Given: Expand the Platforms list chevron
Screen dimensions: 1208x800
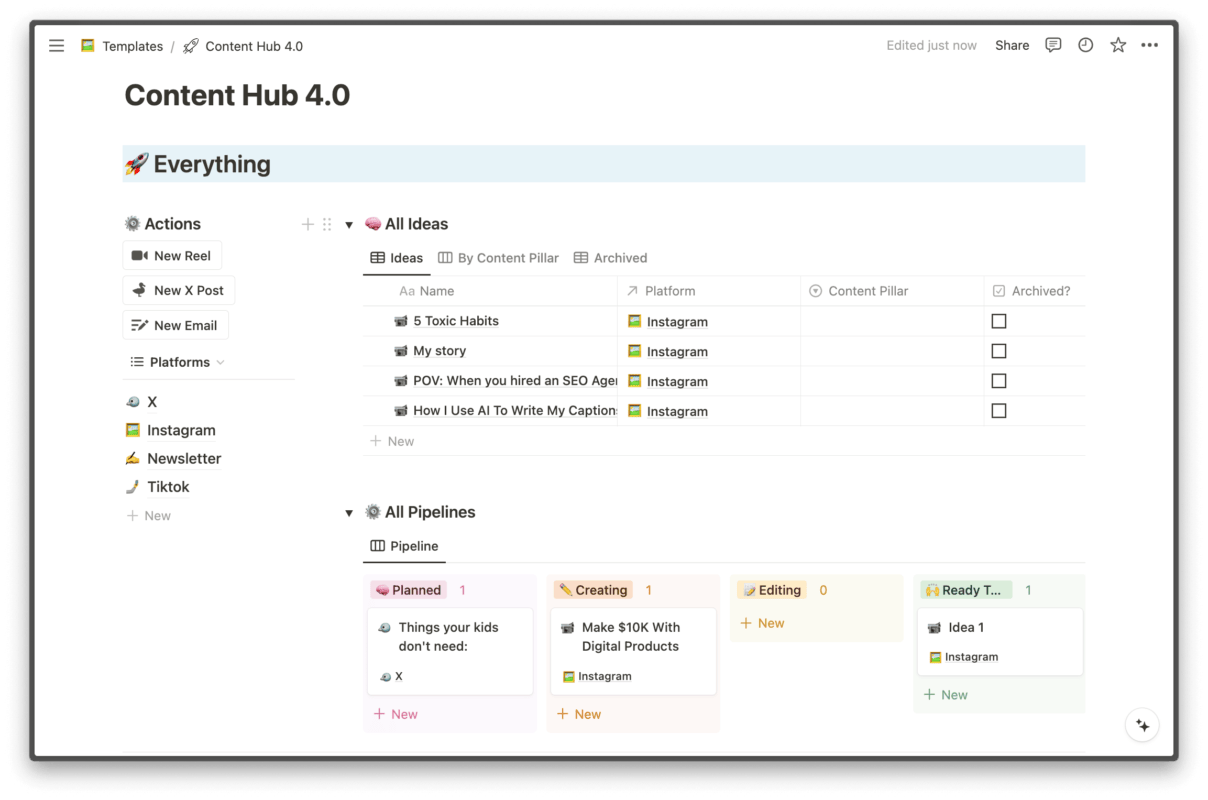Looking at the screenshot, I should click(x=221, y=362).
